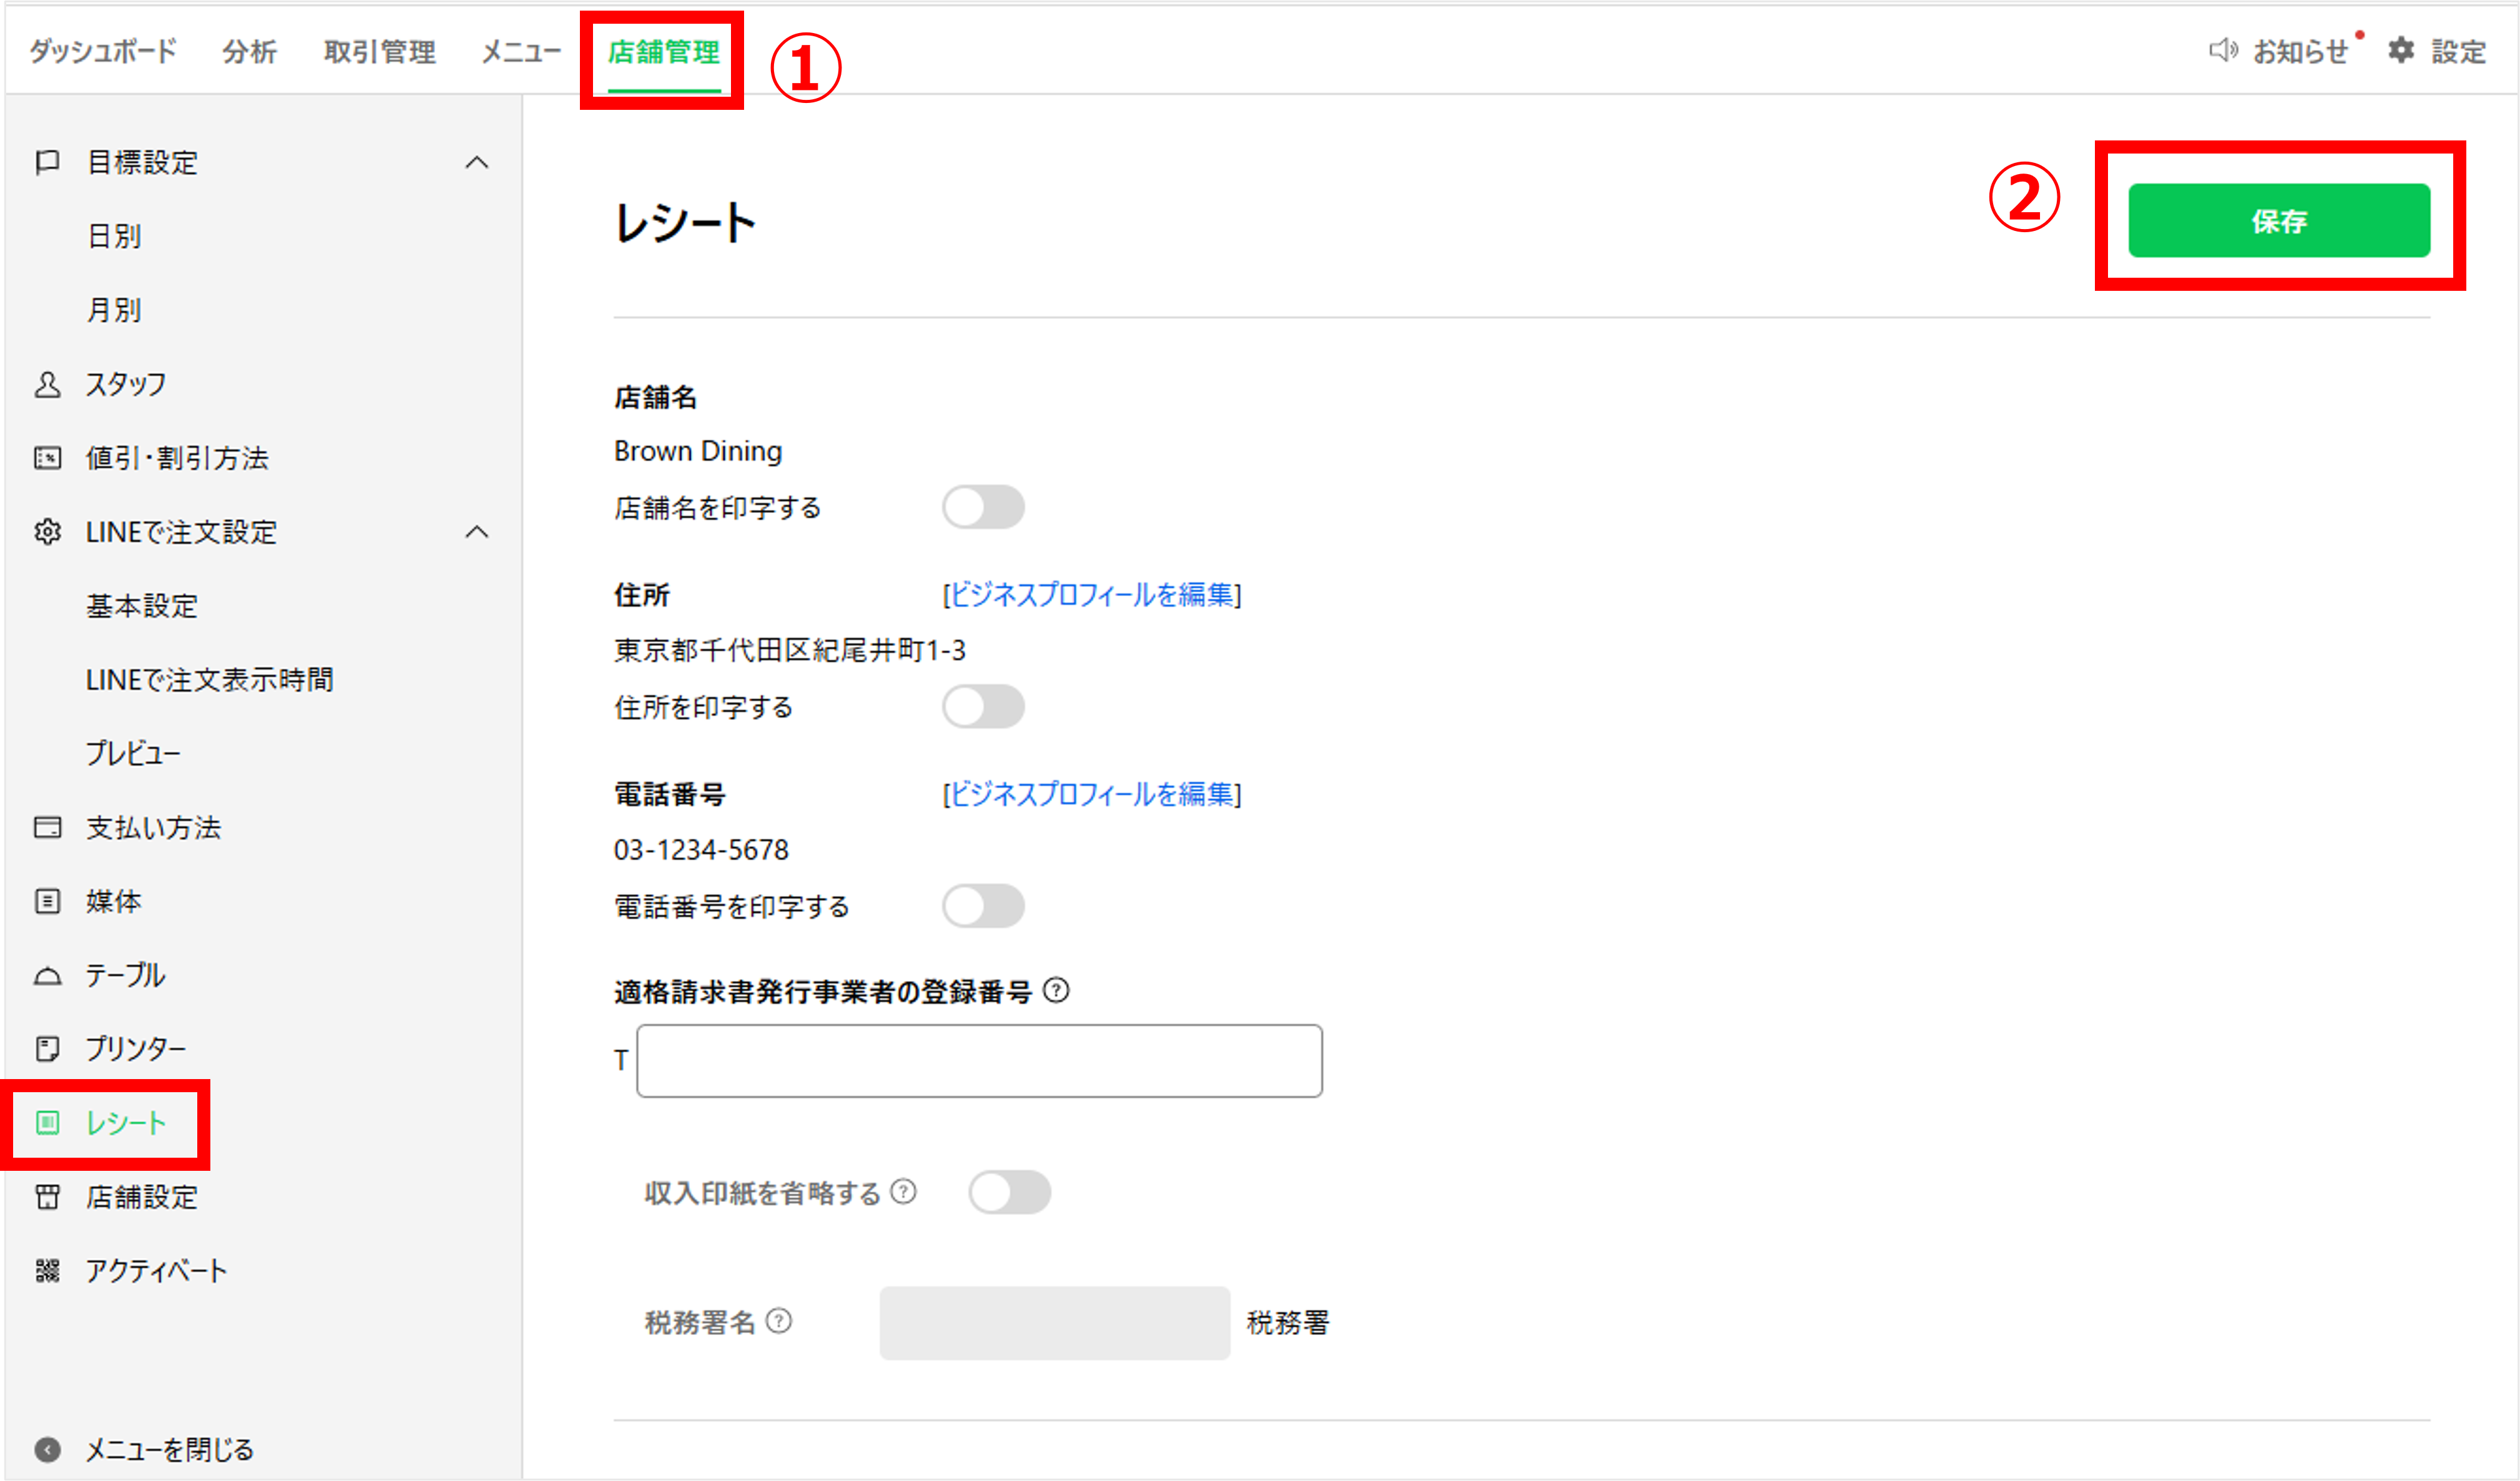Open 支払い方法 in sidebar
The height and width of the screenshot is (1481, 2520).
(153, 827)
